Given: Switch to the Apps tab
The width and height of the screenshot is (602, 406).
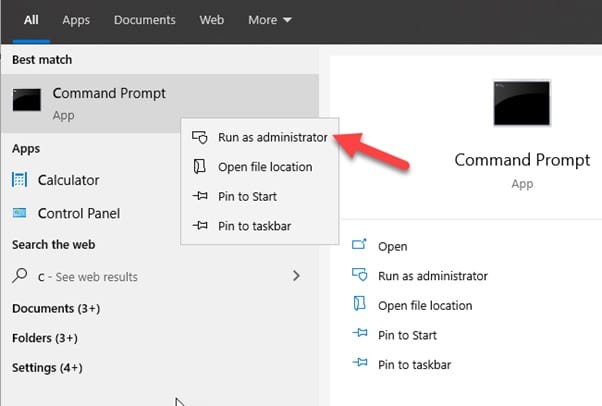Looking at the screenshot, I should pyautogui.click(x=76, y=20).
